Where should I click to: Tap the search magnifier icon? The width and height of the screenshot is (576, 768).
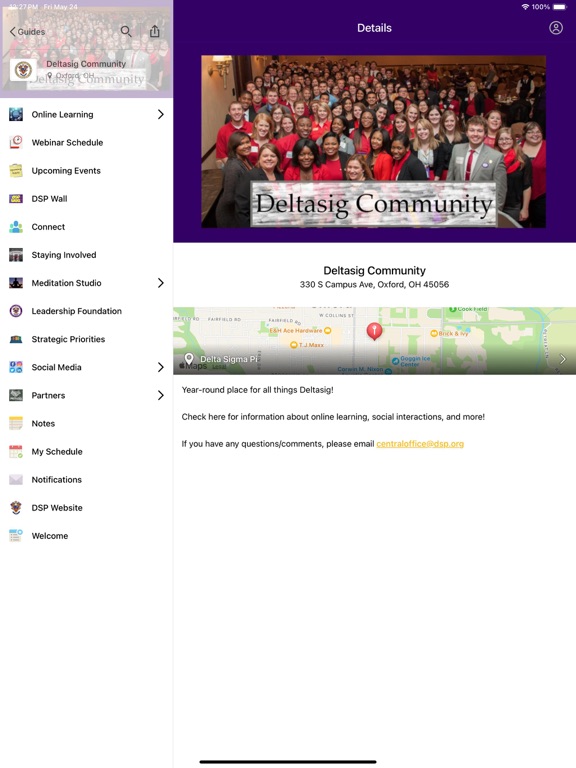[126, 32]
